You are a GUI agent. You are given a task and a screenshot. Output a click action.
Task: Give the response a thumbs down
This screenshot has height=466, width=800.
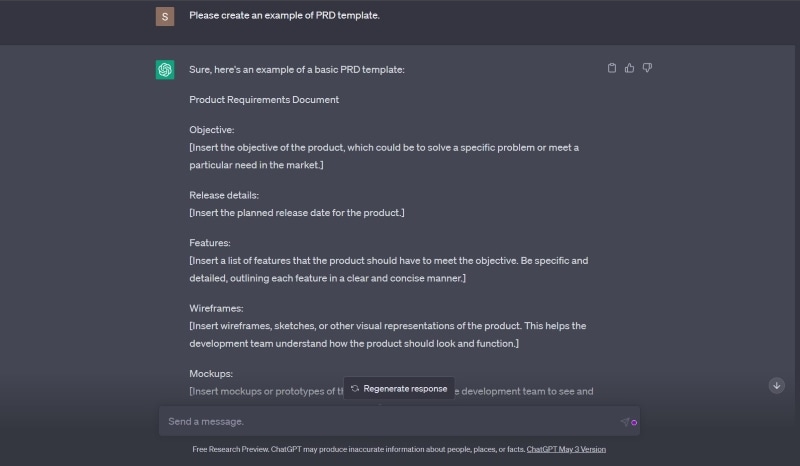tap(647, 68)
